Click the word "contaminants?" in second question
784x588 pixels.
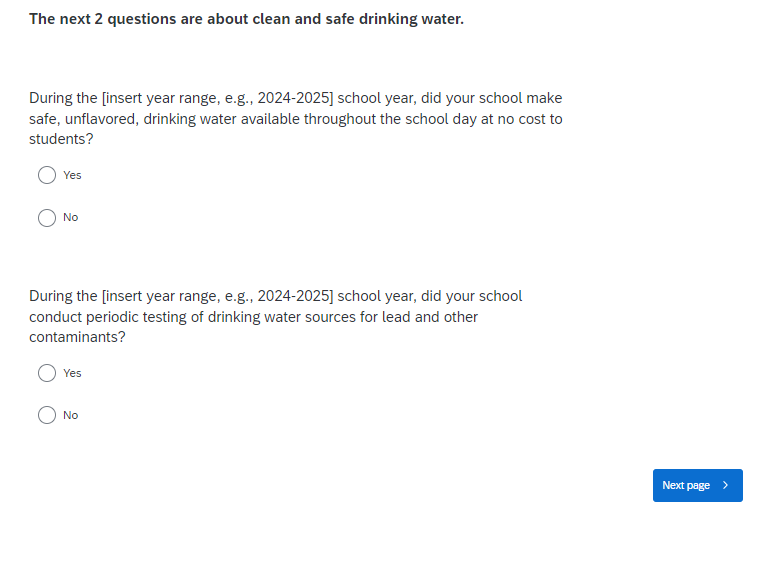click(77, 338)
